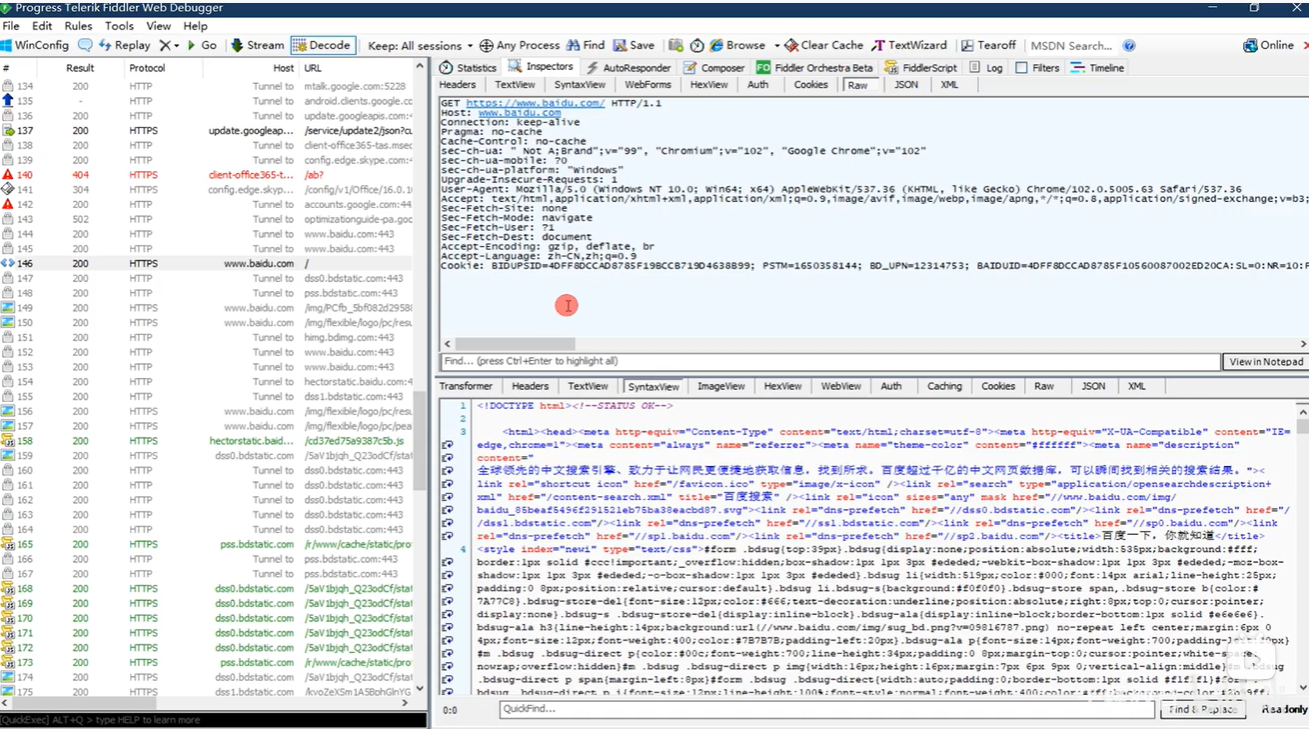Click the timer stopwatch icon in toolbar
Screen dimensions: 1309x729
[x=696, y=45]
